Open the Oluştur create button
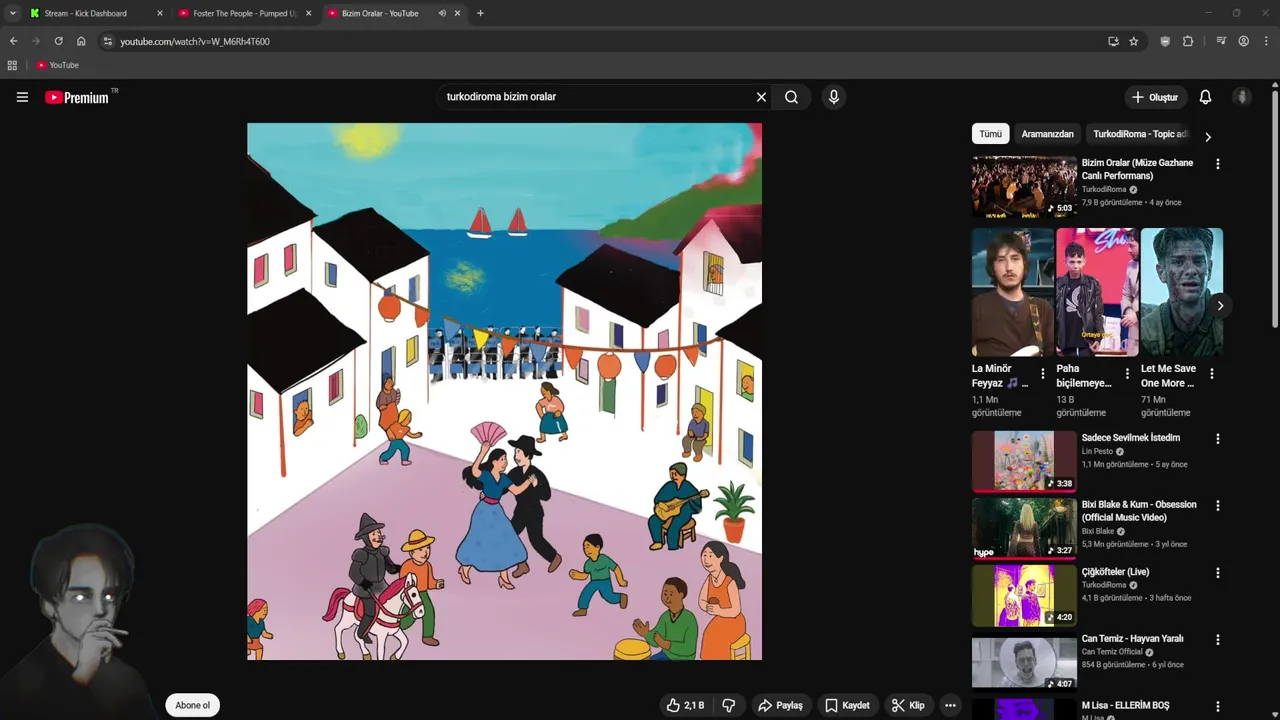Image resolution: width=1280 pixels, height=720 pixels. (1154, 97)
